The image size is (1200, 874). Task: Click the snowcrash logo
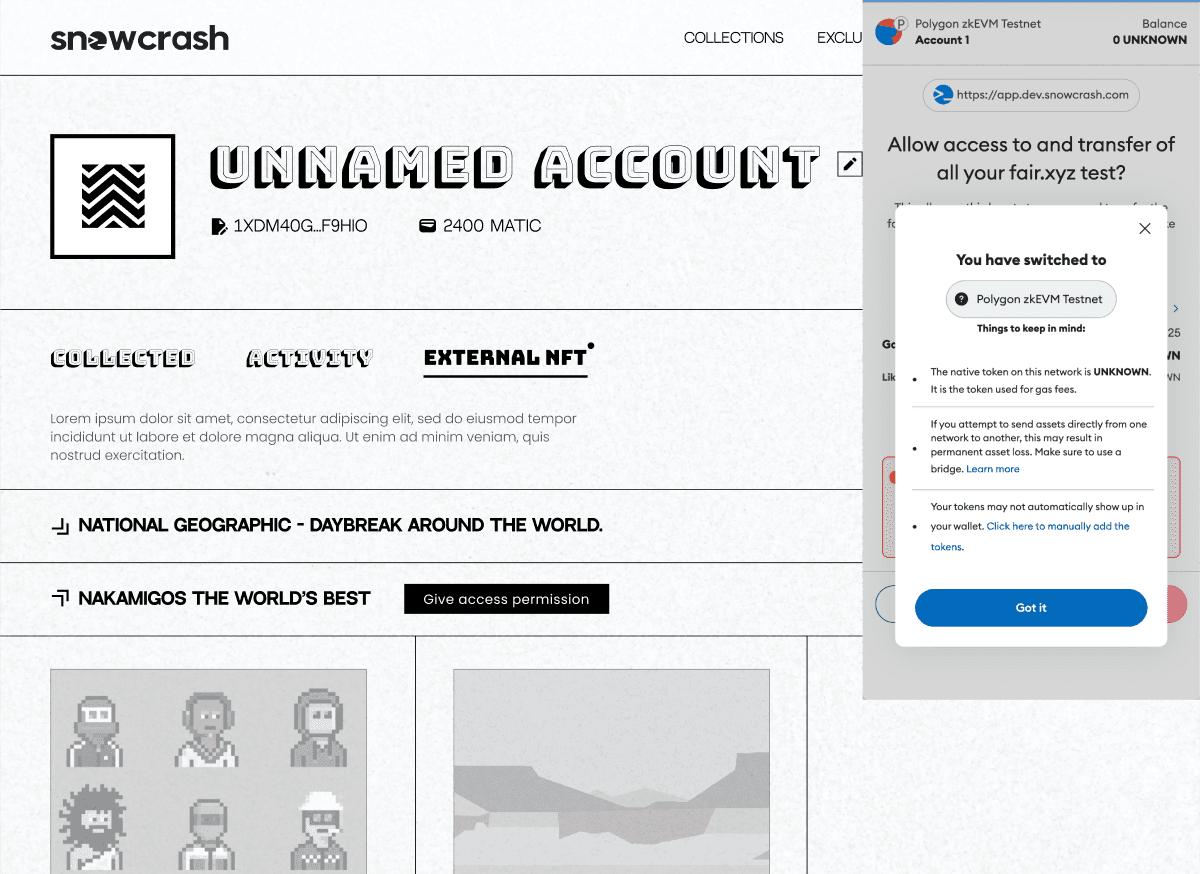[x=140, y=39]
